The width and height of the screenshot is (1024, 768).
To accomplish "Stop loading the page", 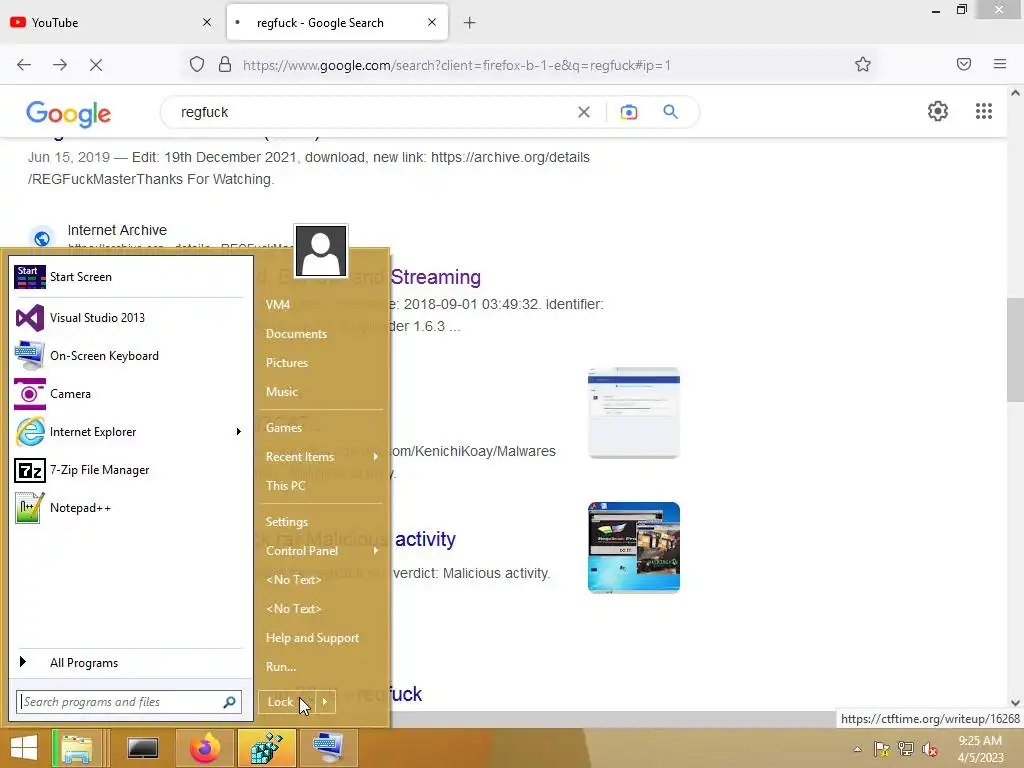I will coord(96,65).
